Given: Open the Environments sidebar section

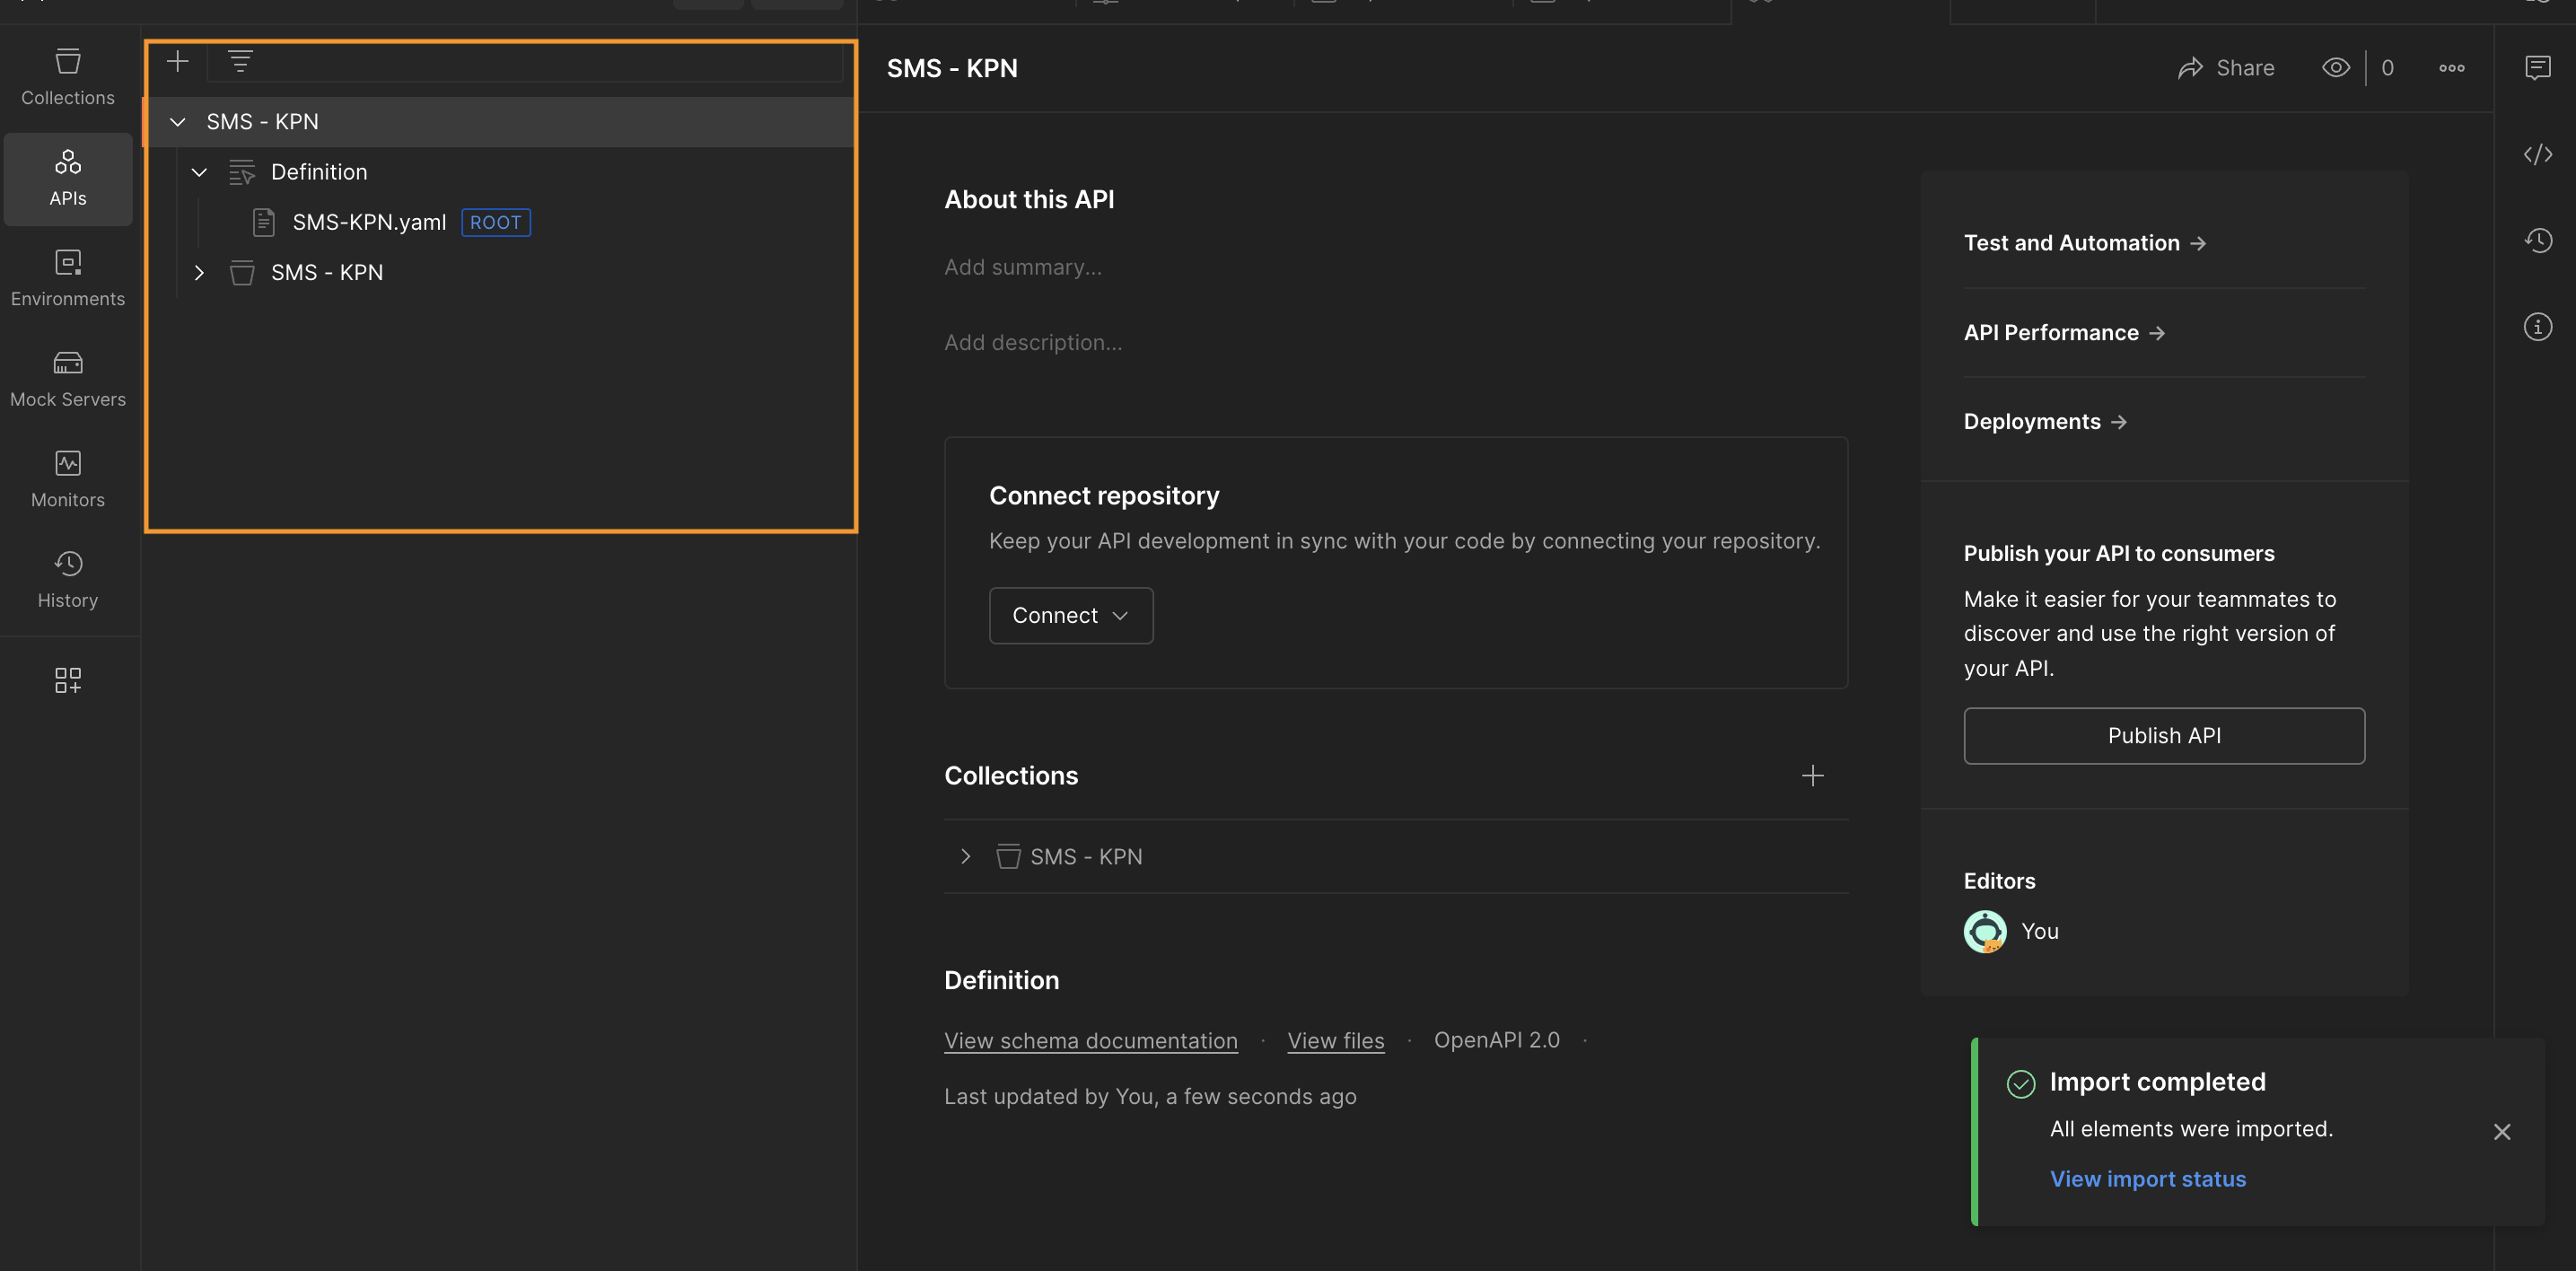Looking at the screenshot, I should click(x=68, y=279).
